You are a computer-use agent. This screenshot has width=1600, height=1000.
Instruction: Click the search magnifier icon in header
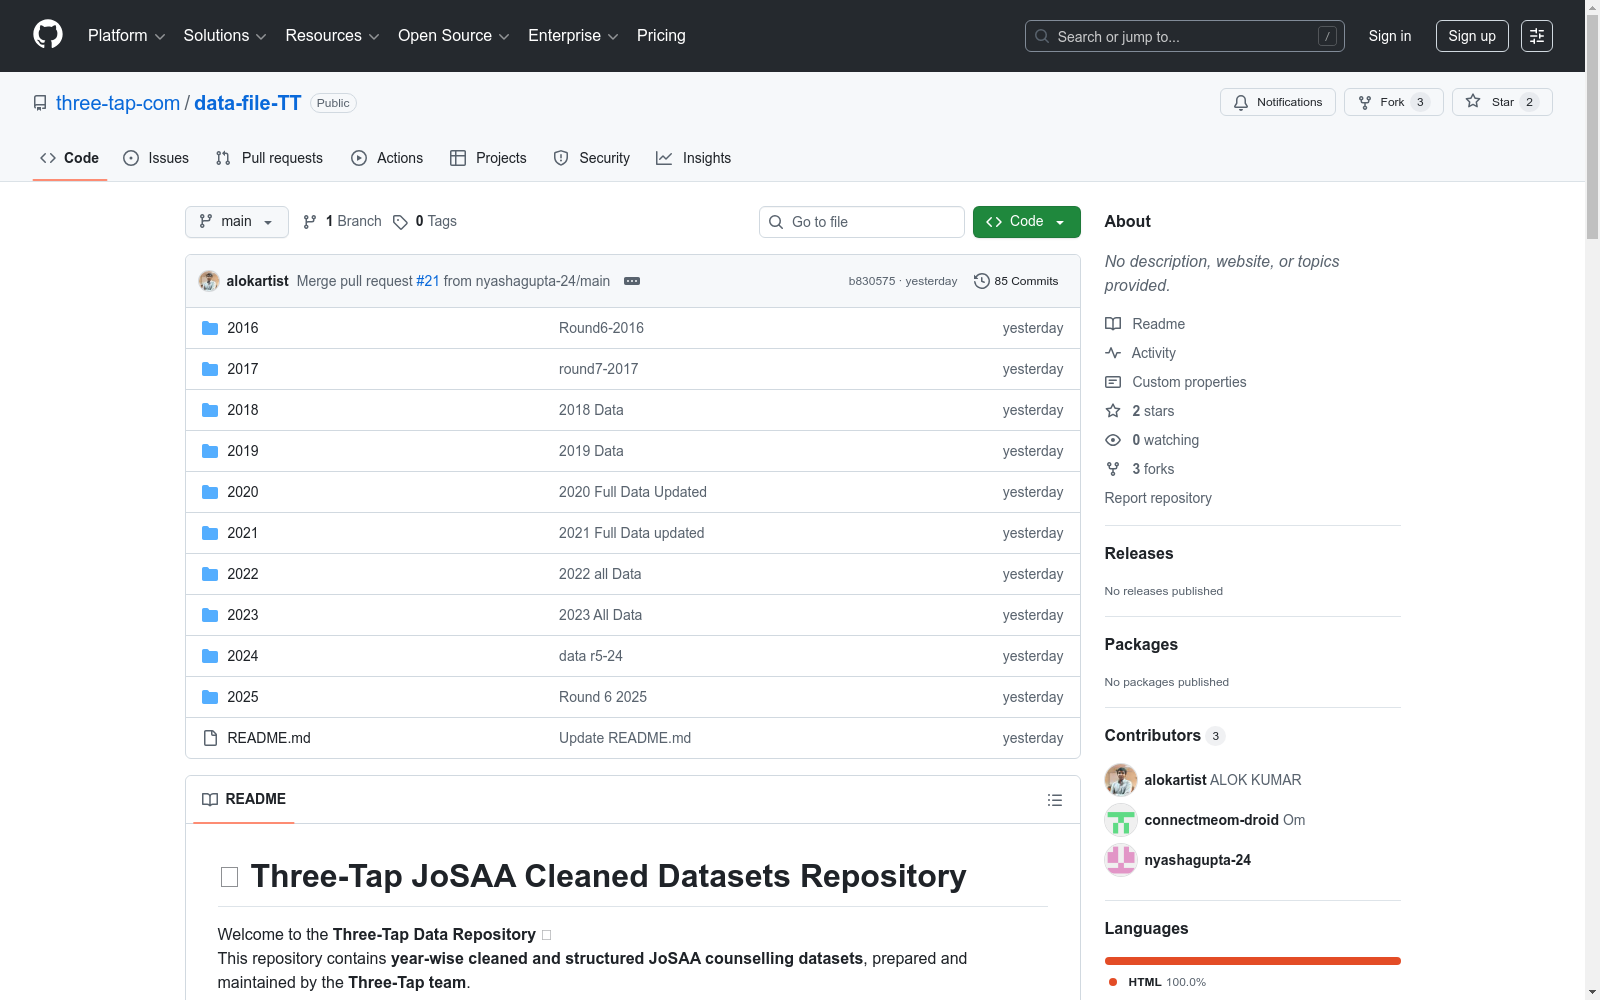point(1042,36)
